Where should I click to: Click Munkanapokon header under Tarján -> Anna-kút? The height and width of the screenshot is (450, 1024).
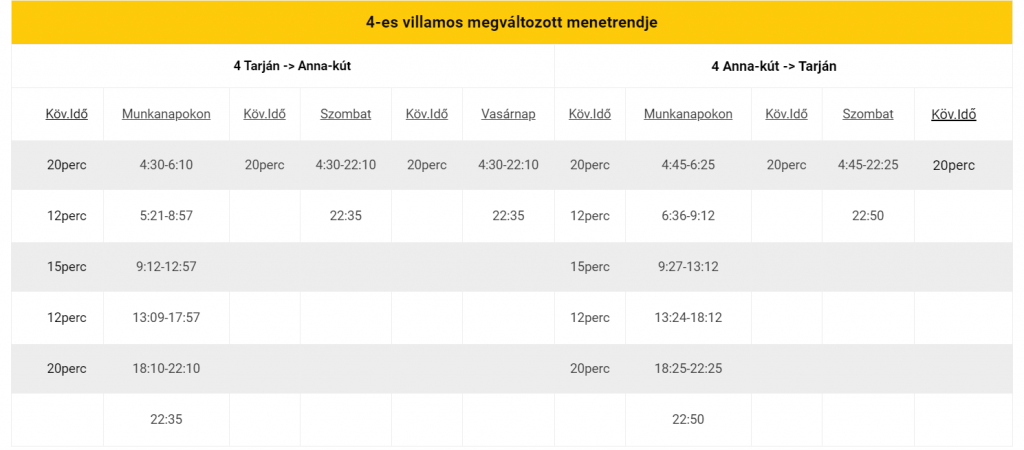tap(166, 114)
